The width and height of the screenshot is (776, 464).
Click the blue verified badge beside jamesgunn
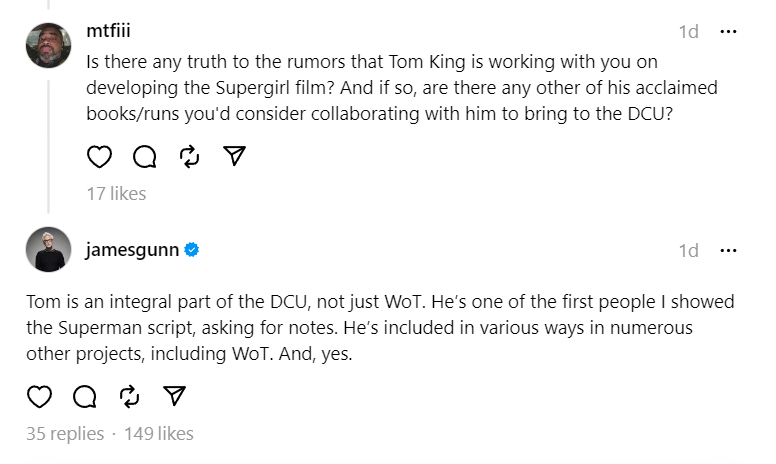pos(192,250)
